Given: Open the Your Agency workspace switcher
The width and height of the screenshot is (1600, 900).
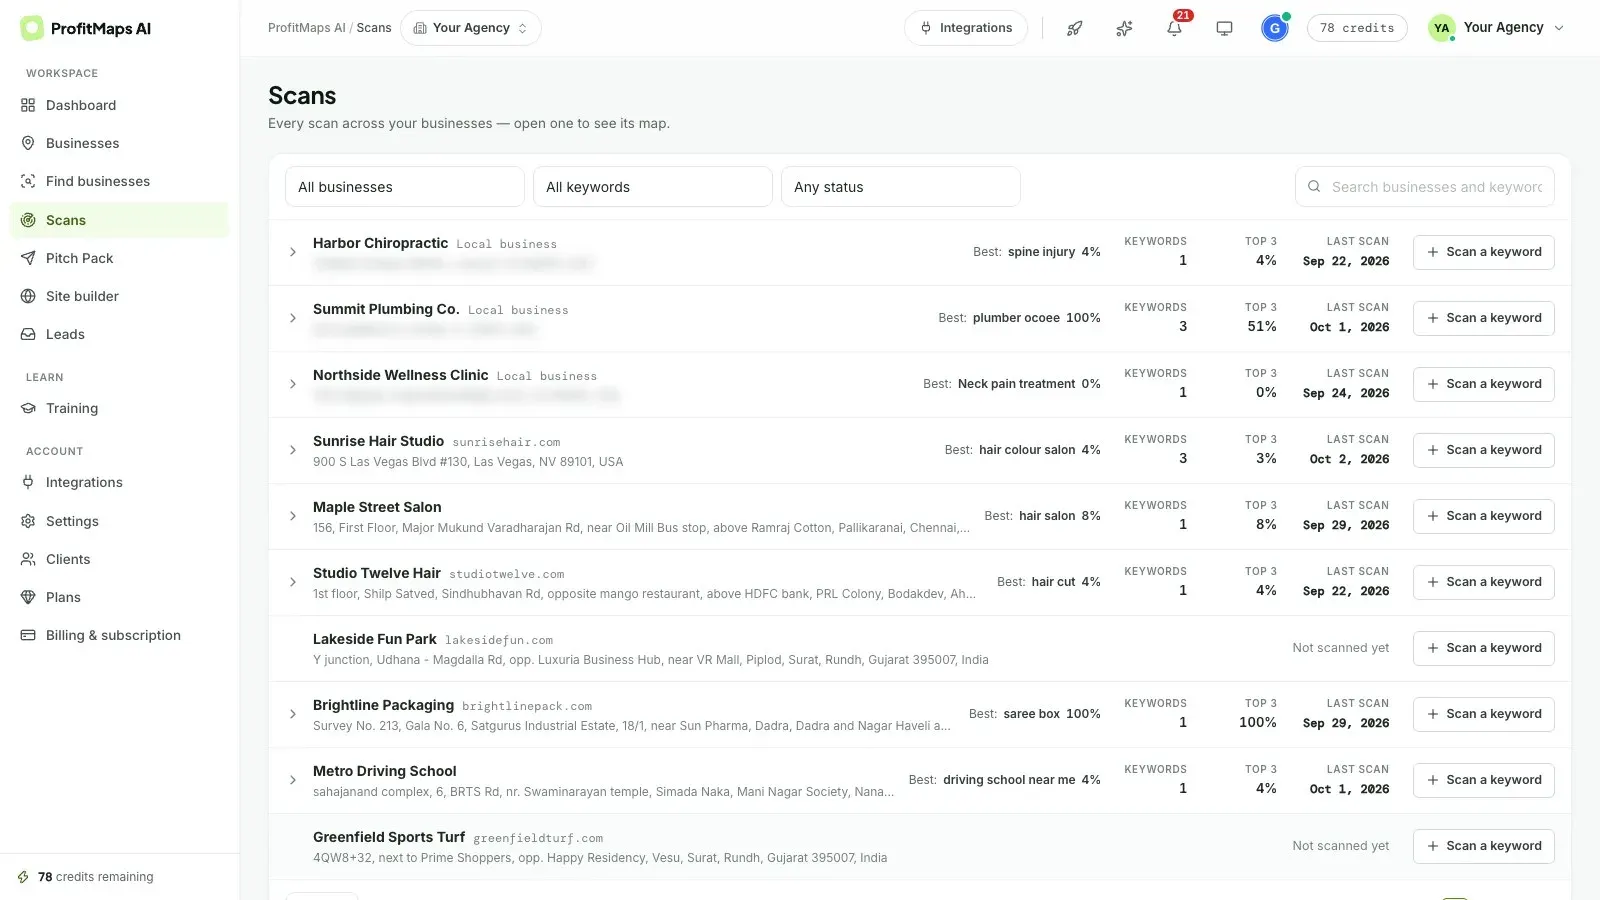Looking at the screenshot, I should (471, 28).
